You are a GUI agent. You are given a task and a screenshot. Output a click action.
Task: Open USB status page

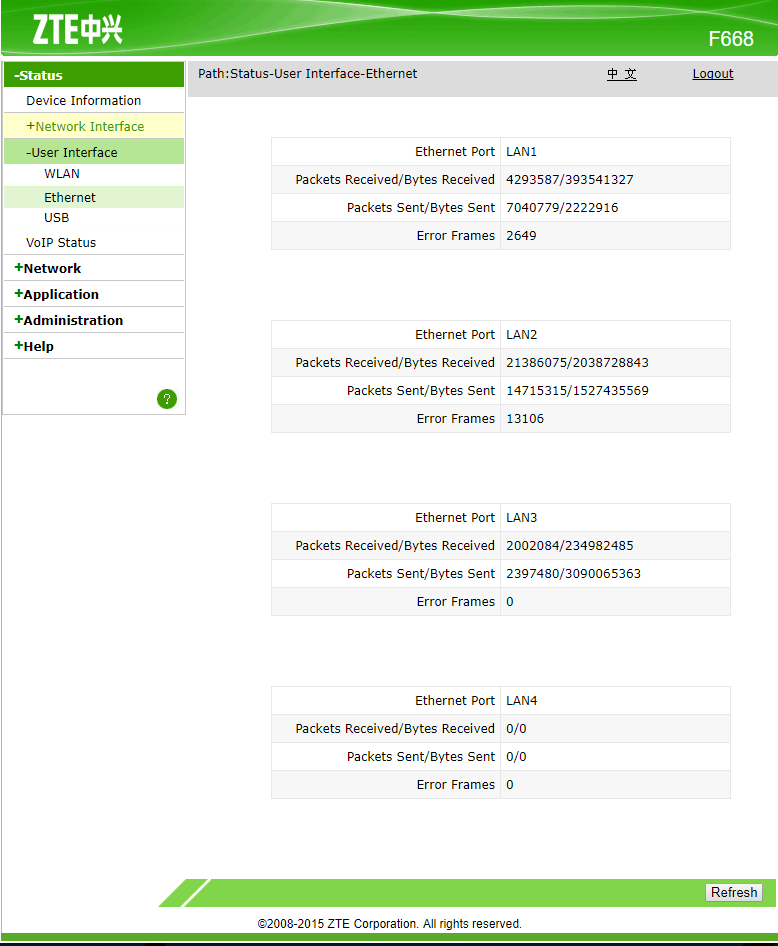click(56, 218)
